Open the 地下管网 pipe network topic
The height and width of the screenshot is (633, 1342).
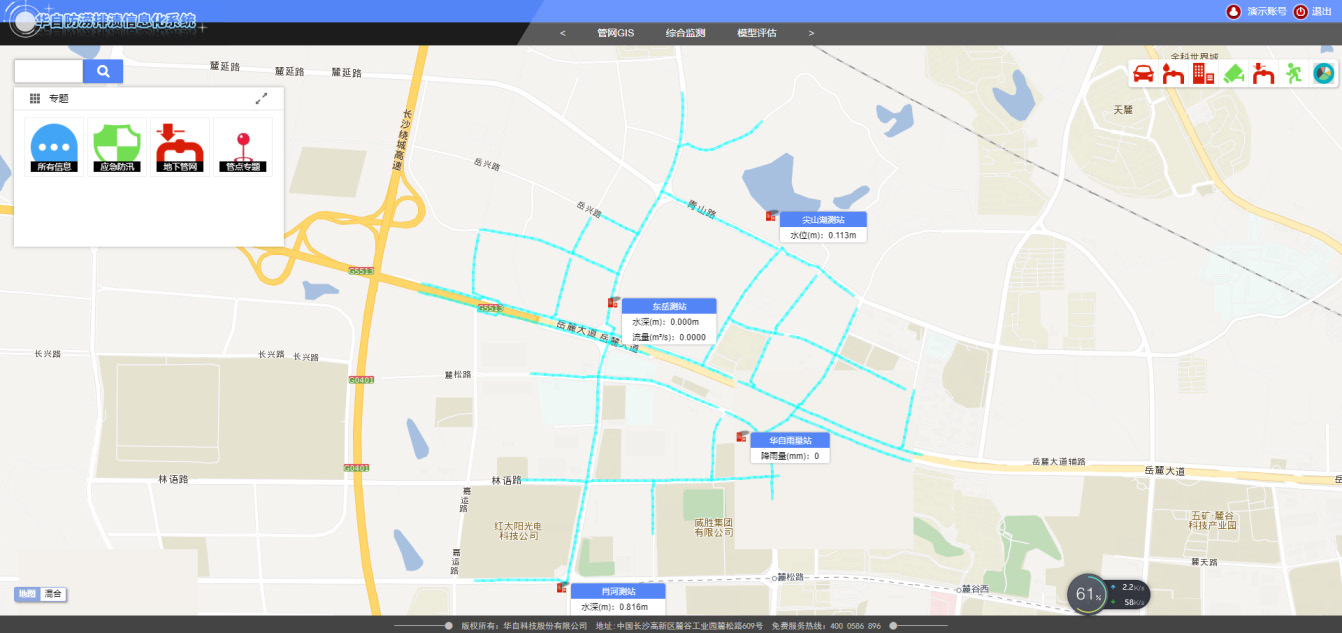[180, 147]
